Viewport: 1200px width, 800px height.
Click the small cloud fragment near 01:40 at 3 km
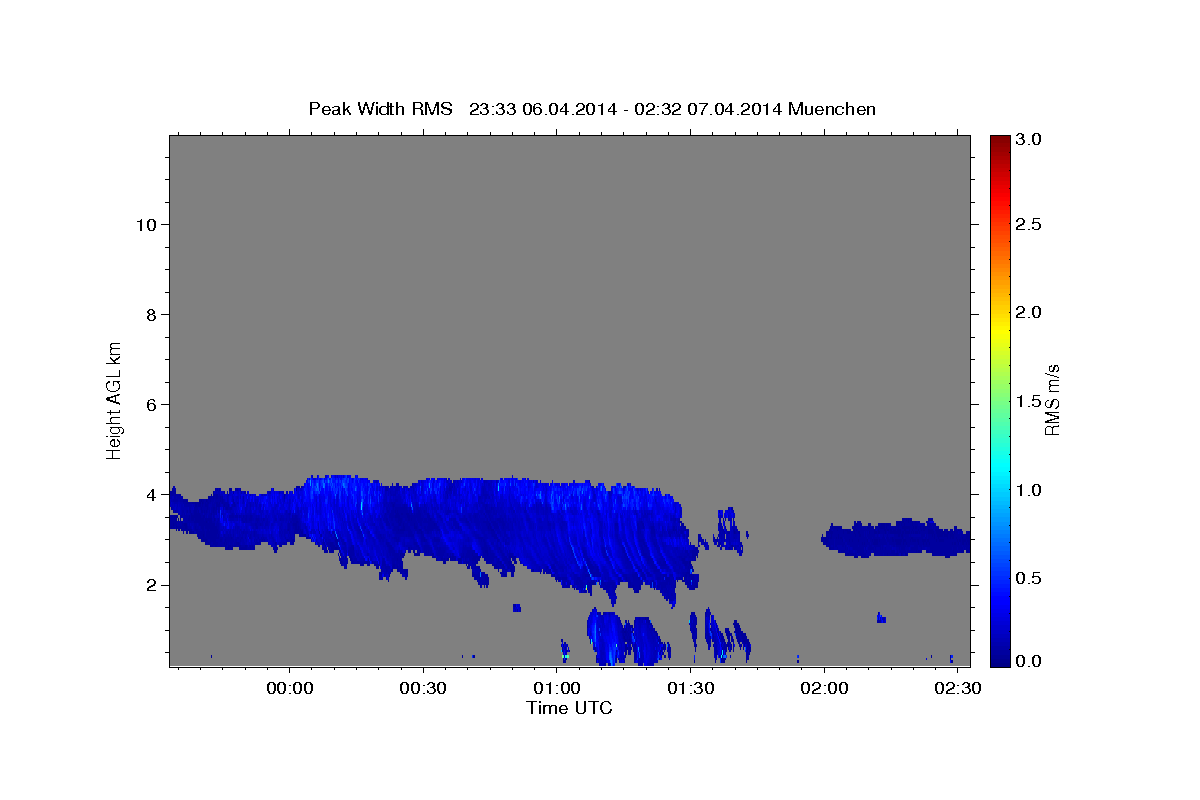point(728,531)
